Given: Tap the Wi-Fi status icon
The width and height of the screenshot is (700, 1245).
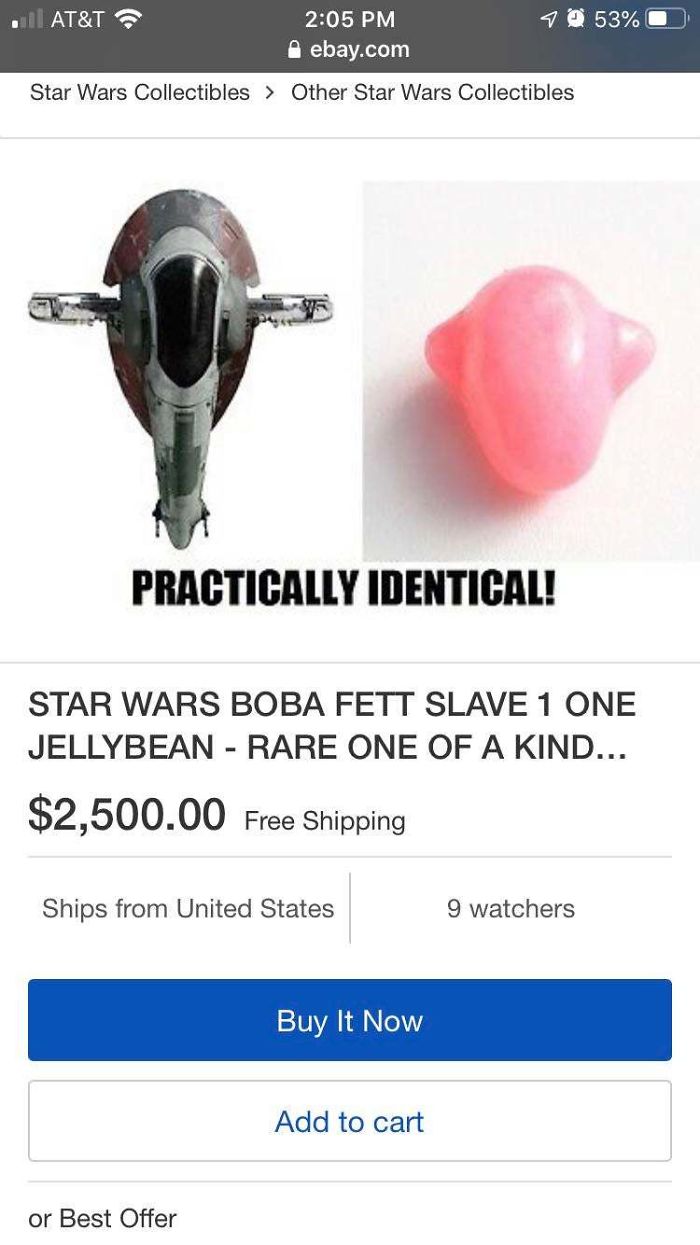Looking at the screenshot, I should [x=128, y=19].
